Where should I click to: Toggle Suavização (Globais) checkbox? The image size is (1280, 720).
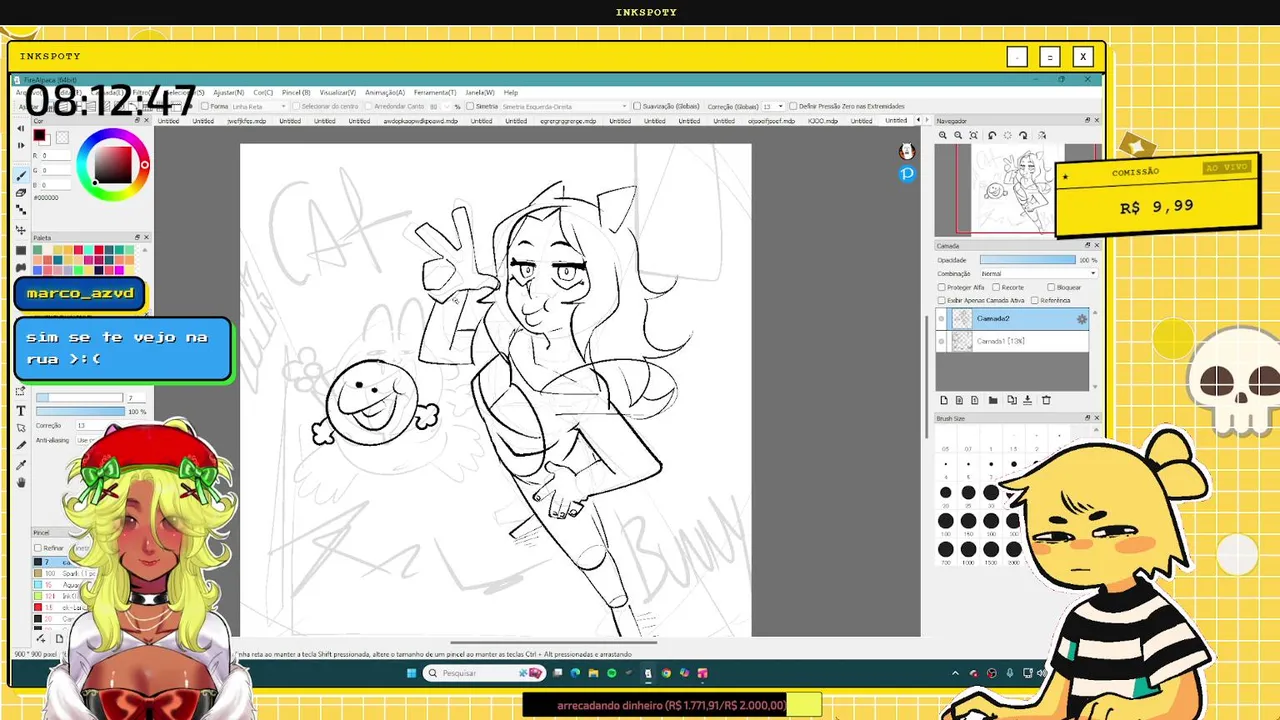click(636, 106)
